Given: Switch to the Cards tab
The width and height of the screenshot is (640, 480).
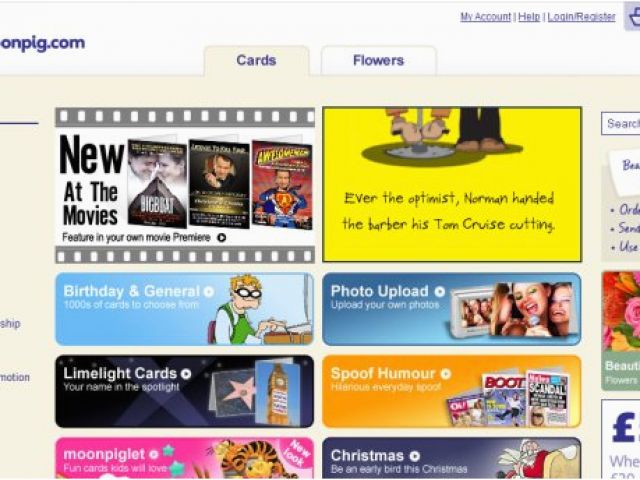Looking at the screenshot, I should (256, 60).
